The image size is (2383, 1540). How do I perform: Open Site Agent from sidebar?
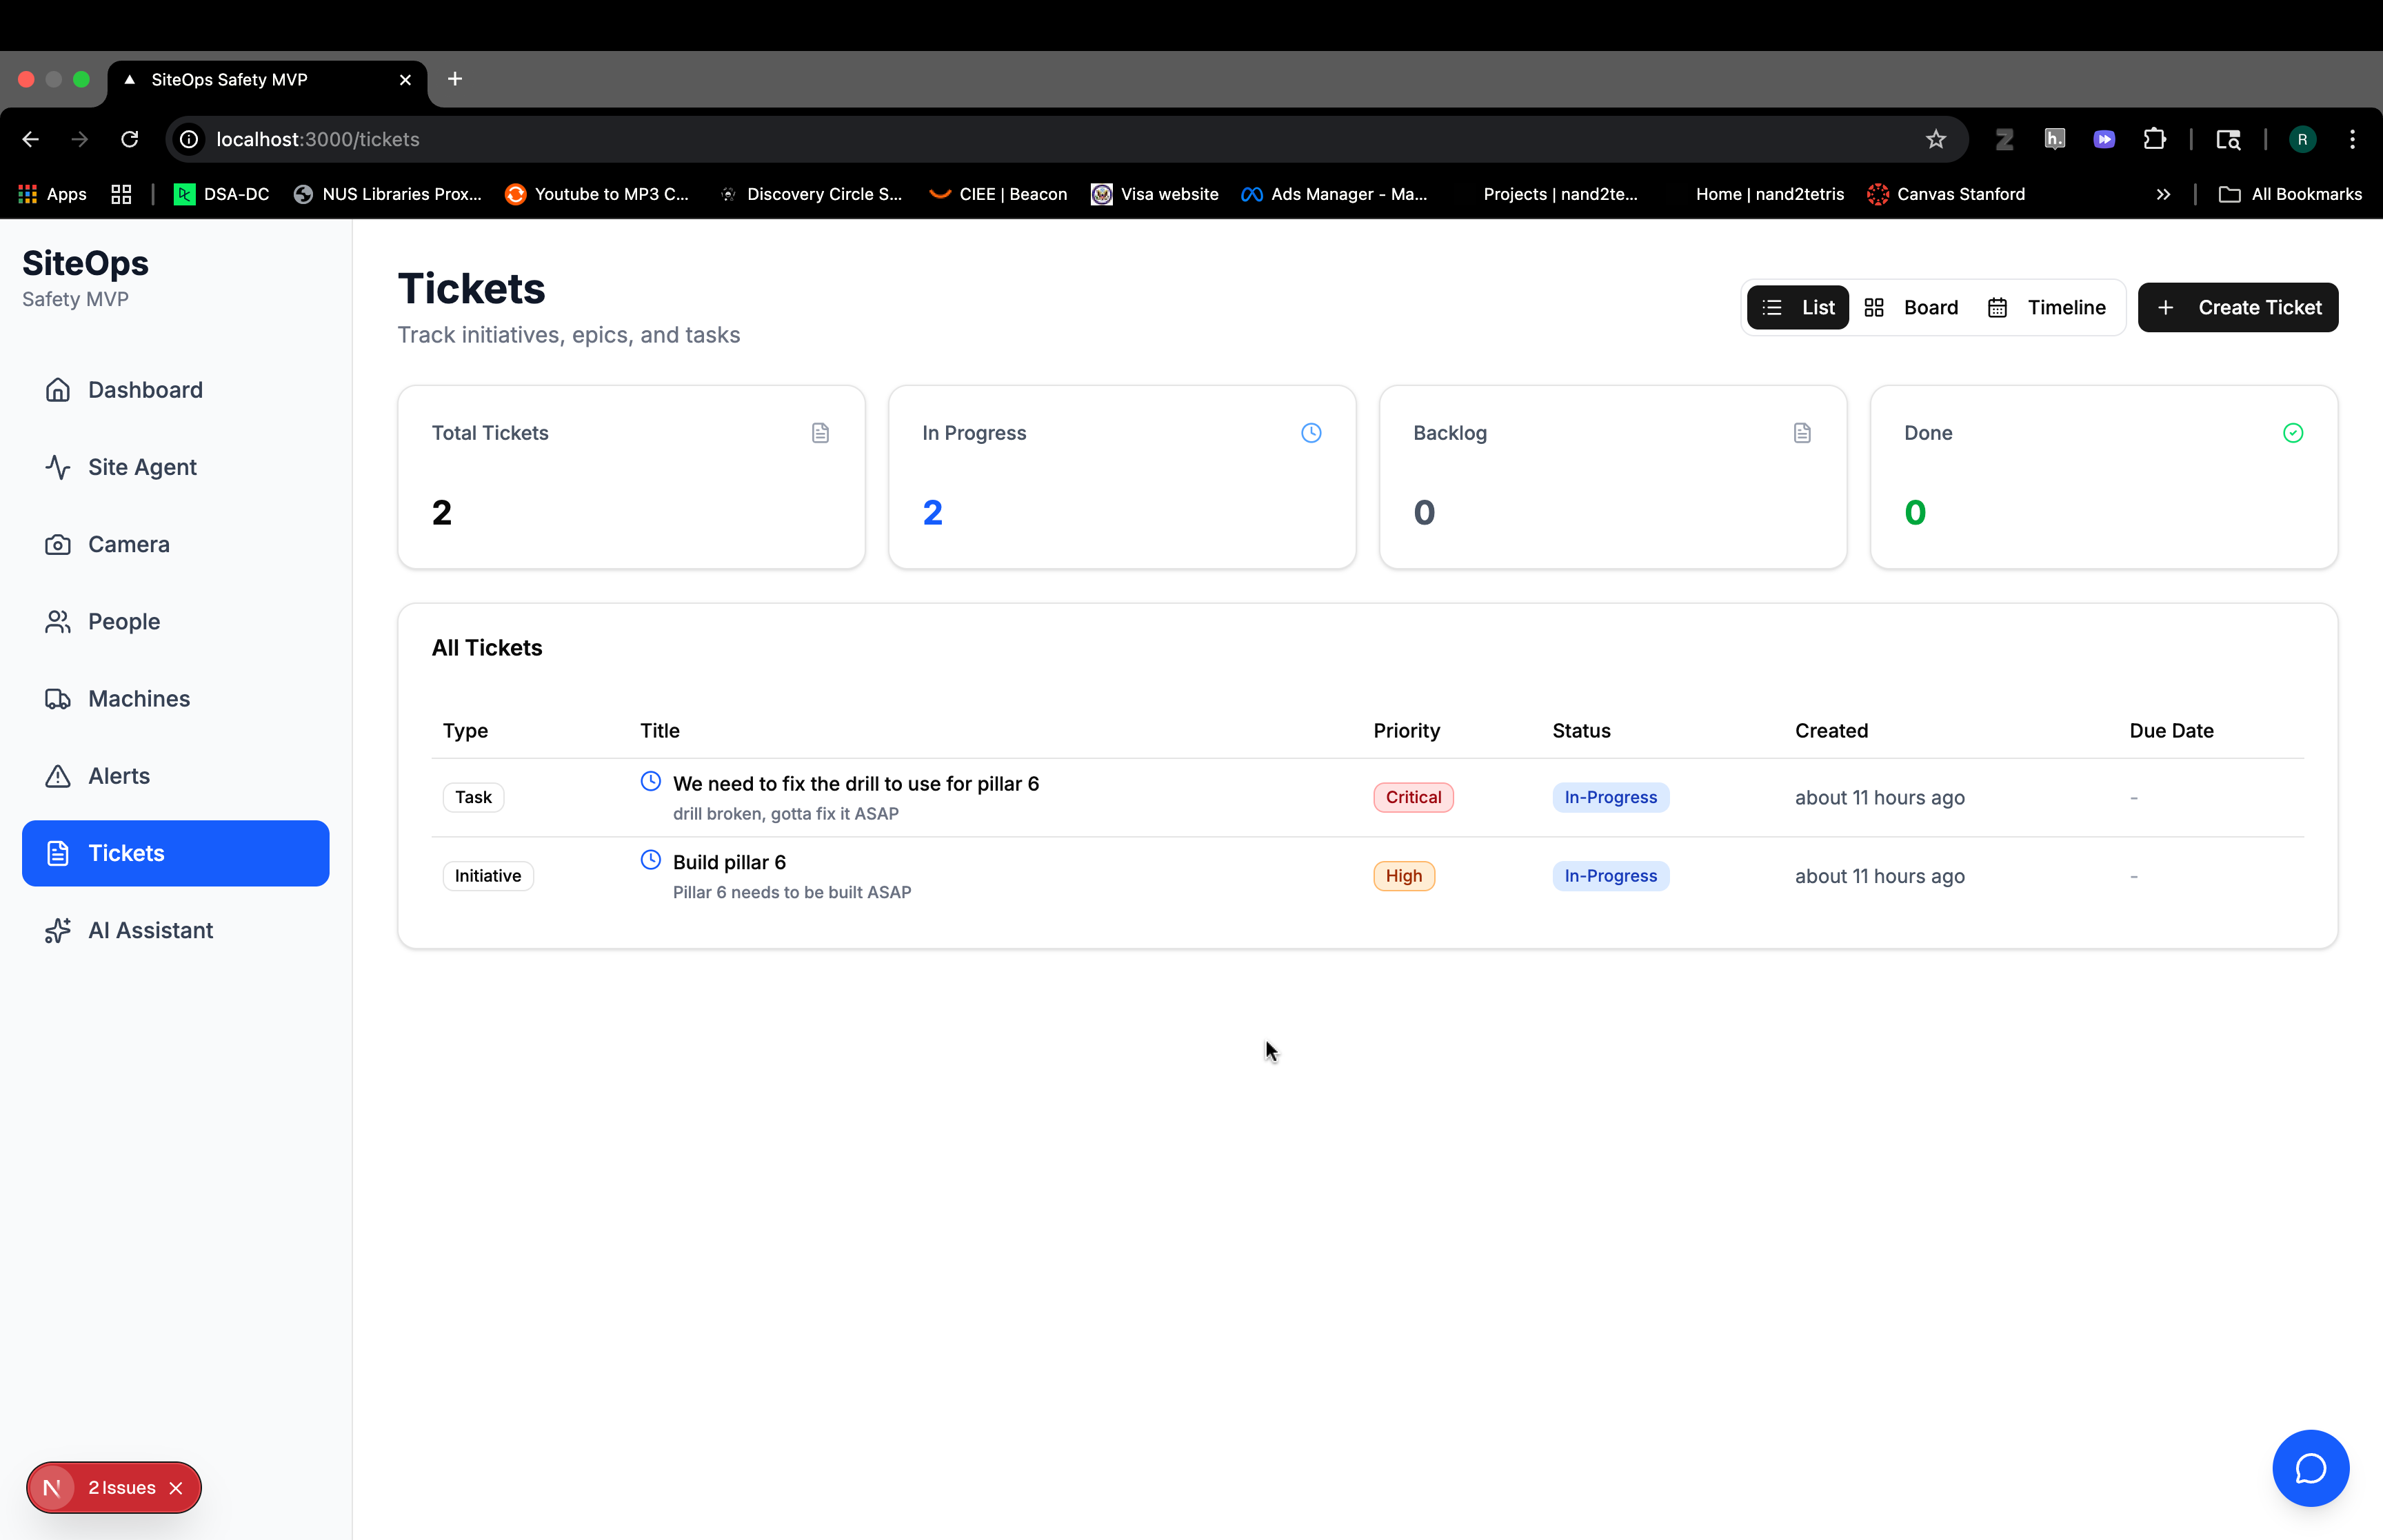tap(142, 467)
